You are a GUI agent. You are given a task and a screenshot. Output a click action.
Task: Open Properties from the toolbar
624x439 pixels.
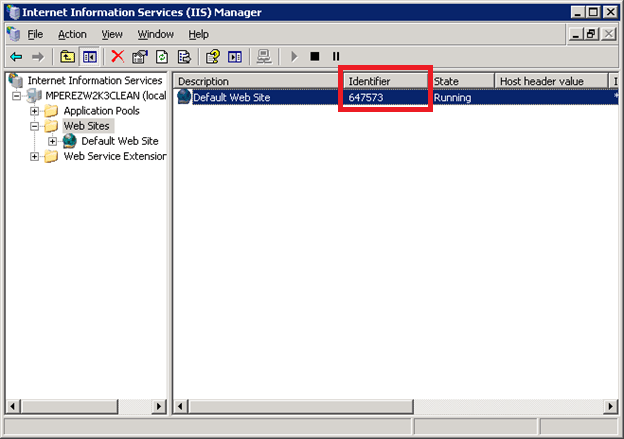click(x=141, y=57)
